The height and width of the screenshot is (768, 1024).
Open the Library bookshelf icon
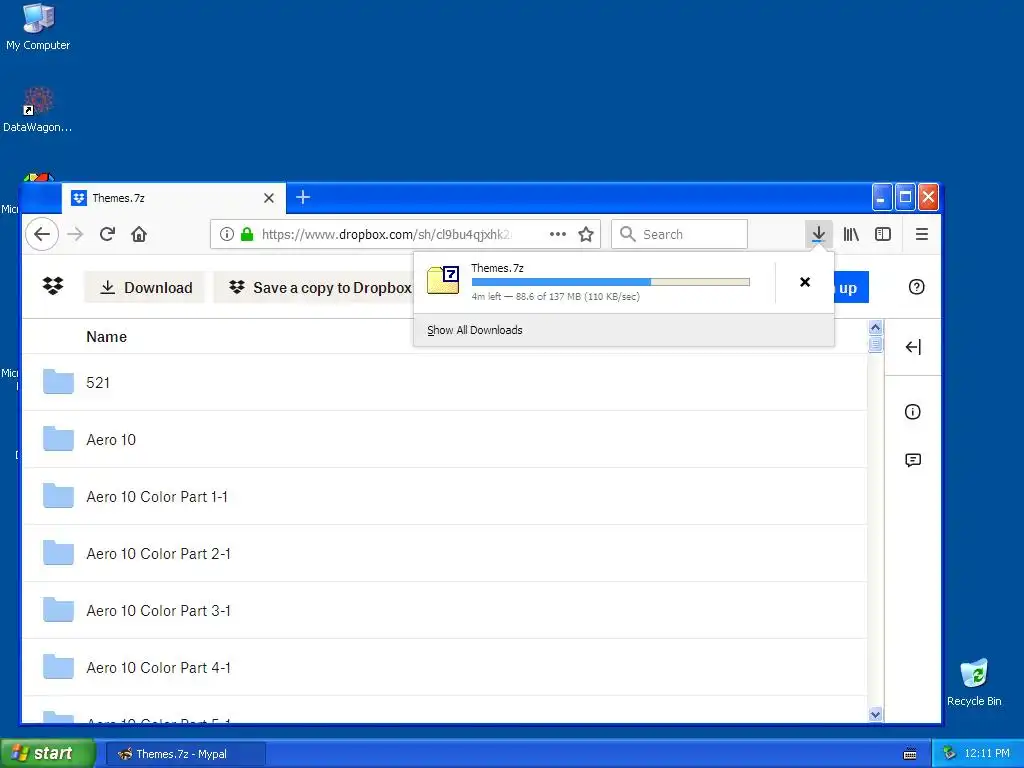pyautogui.click(x=851, y=234)
